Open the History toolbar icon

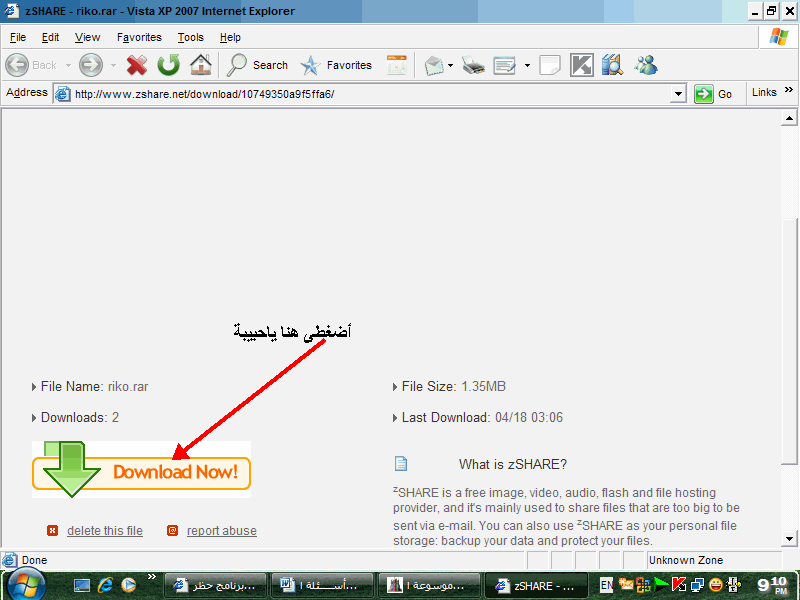click(396, 65)
